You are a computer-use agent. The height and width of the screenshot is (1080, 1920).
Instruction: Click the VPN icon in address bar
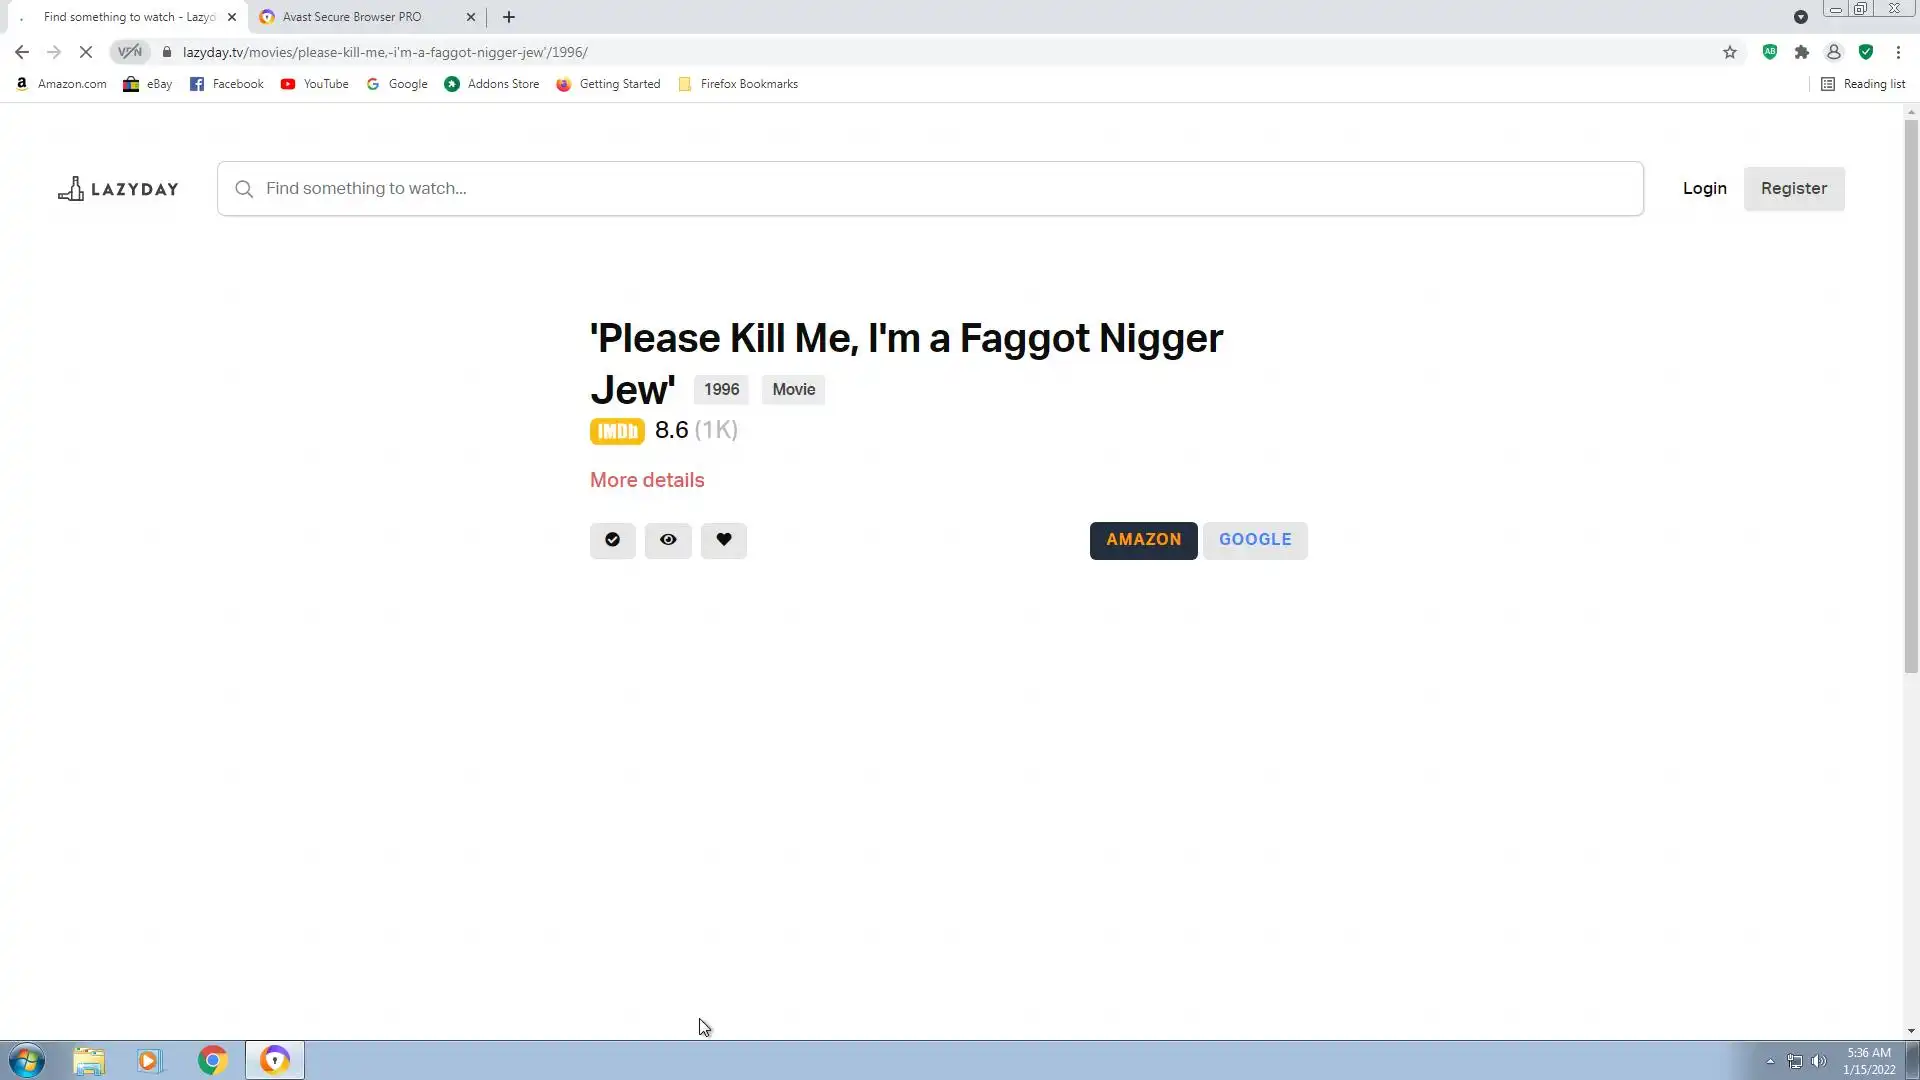click(x=130, y=52)
